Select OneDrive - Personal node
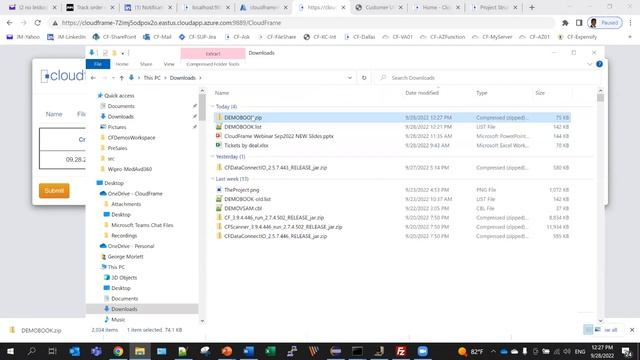Image resolution: width=640 pixels, height=360 pixels. pos(131,246)
